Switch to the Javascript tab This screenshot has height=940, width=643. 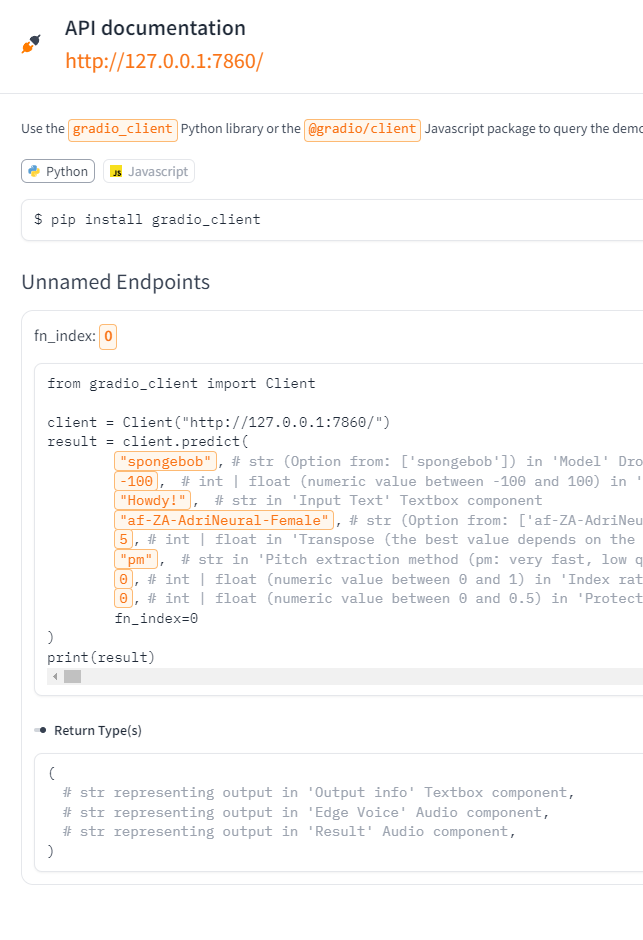point(149,171)
